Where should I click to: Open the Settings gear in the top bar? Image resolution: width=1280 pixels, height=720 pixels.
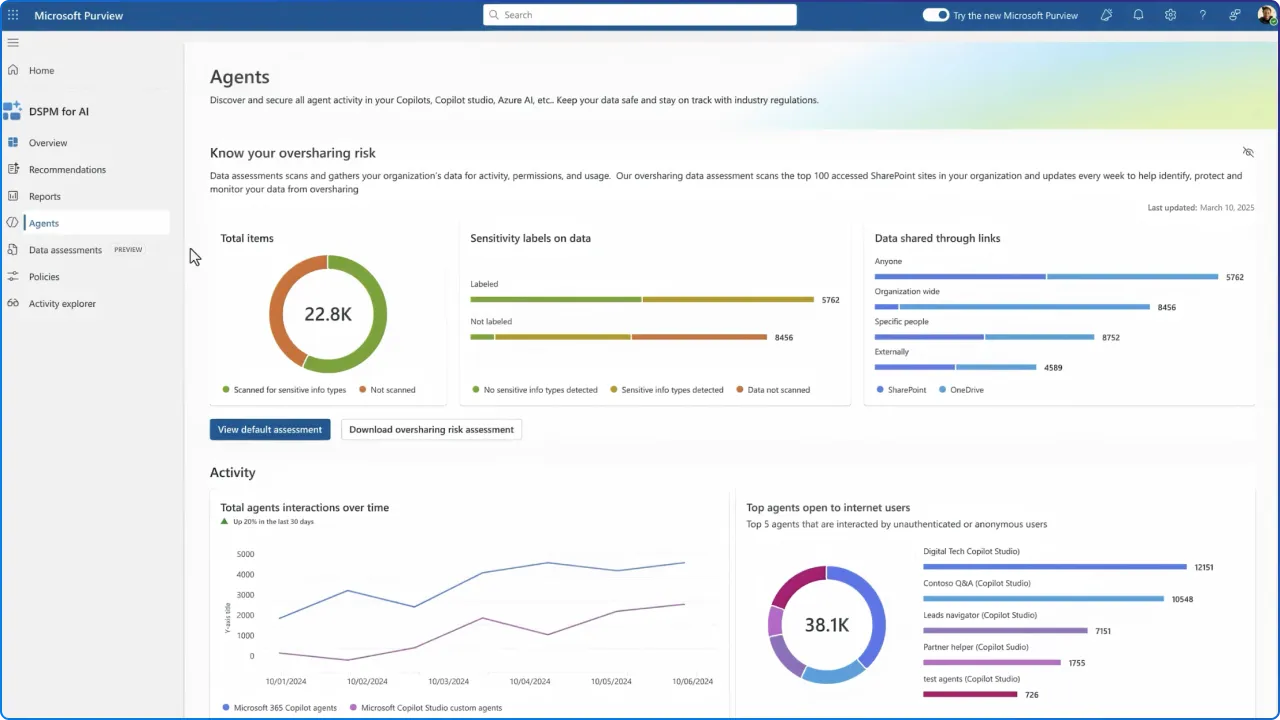pyautogui.click(x=1170, y=15)
